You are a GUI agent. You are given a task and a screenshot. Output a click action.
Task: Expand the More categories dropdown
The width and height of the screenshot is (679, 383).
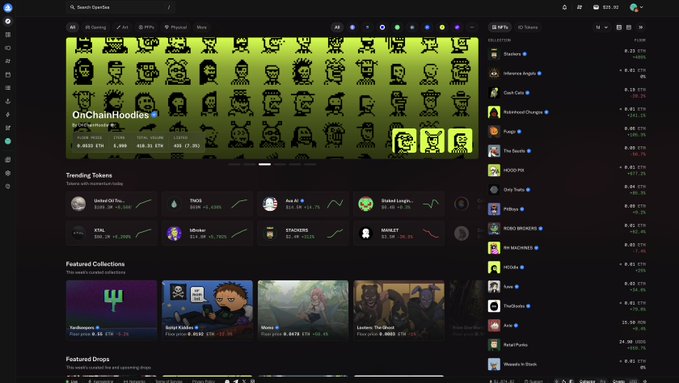coord(202,27)
